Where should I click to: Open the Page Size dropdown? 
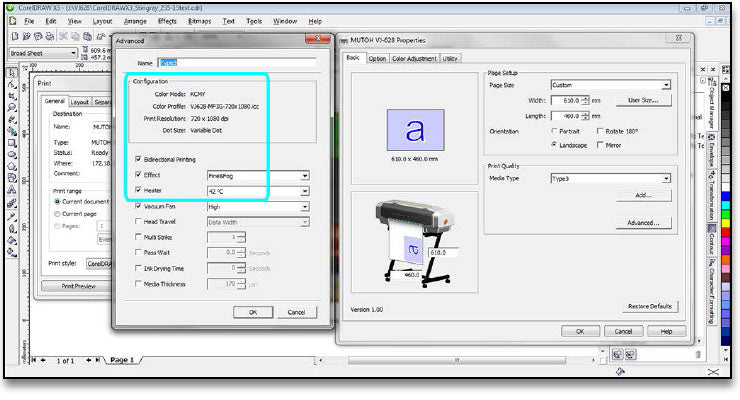(665, 85)
